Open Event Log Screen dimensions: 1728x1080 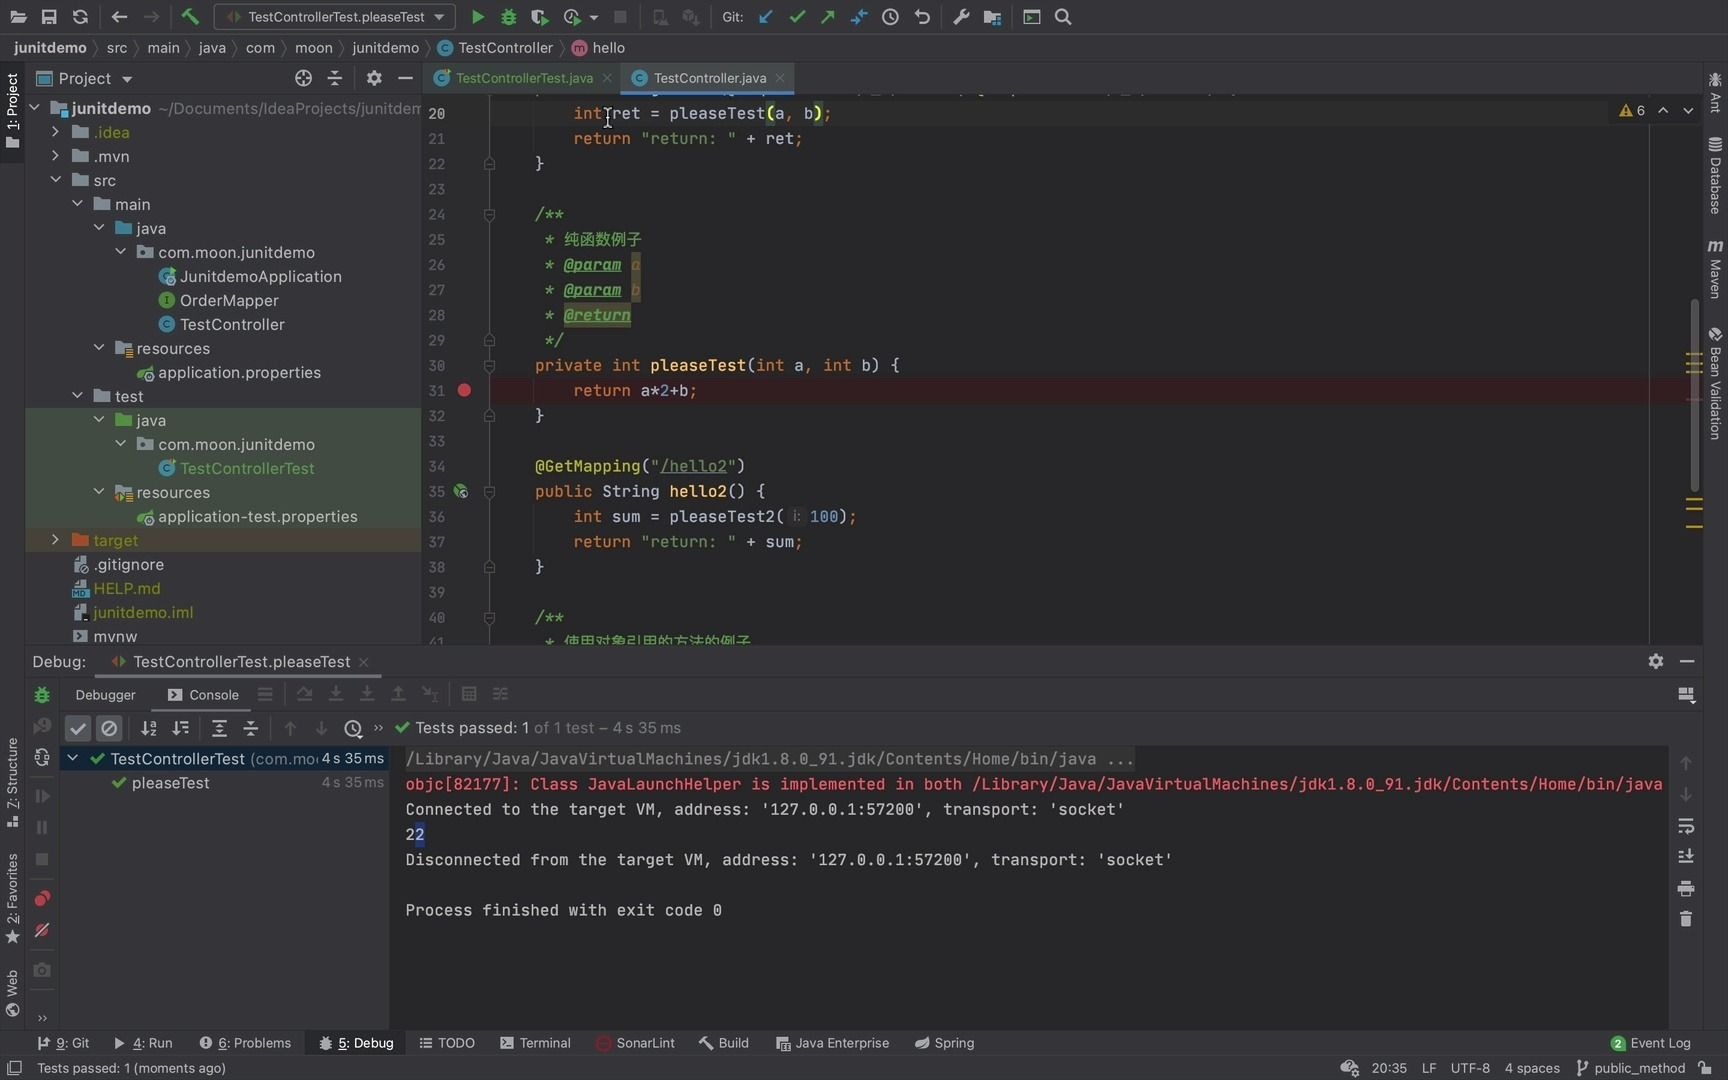[1650, 1043]
